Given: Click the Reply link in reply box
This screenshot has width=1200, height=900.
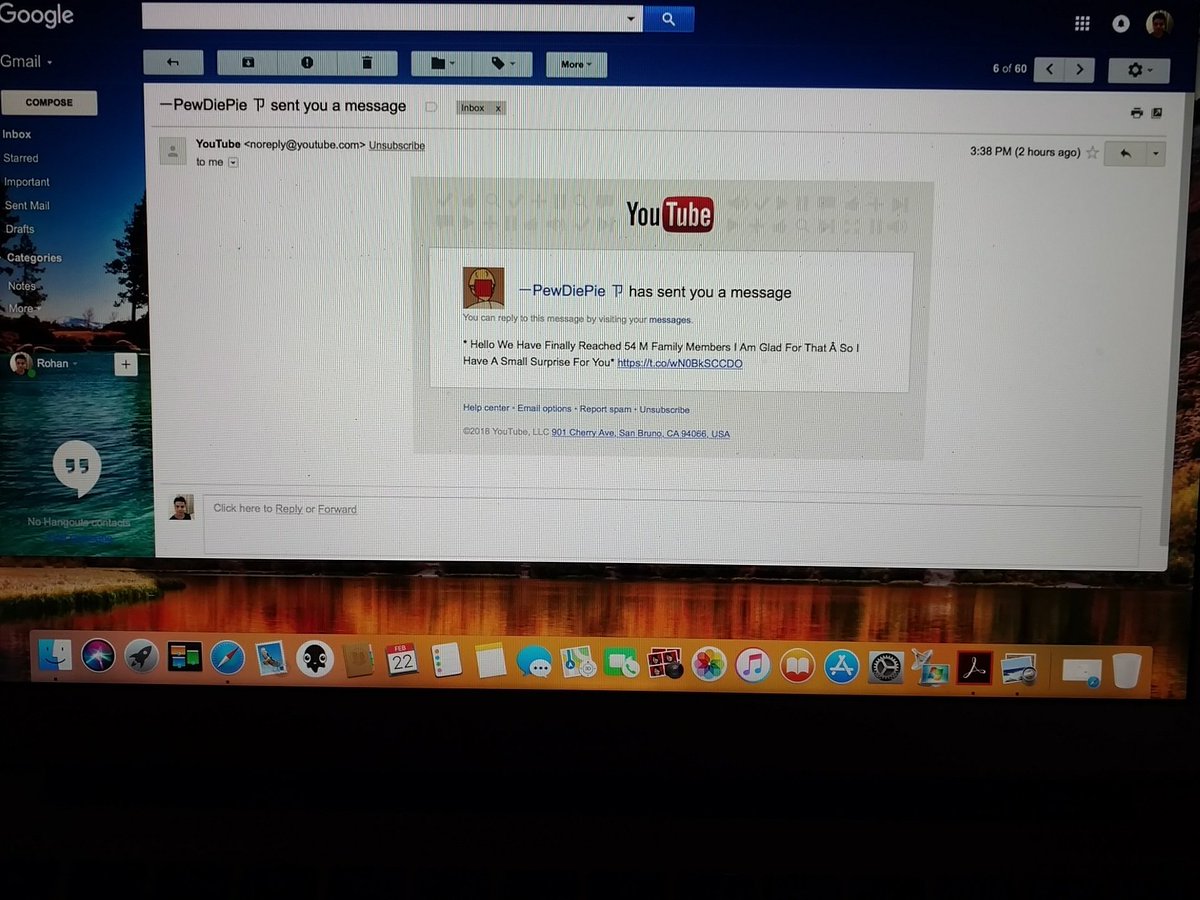Looking at the screenshot, I should point(289,509).
